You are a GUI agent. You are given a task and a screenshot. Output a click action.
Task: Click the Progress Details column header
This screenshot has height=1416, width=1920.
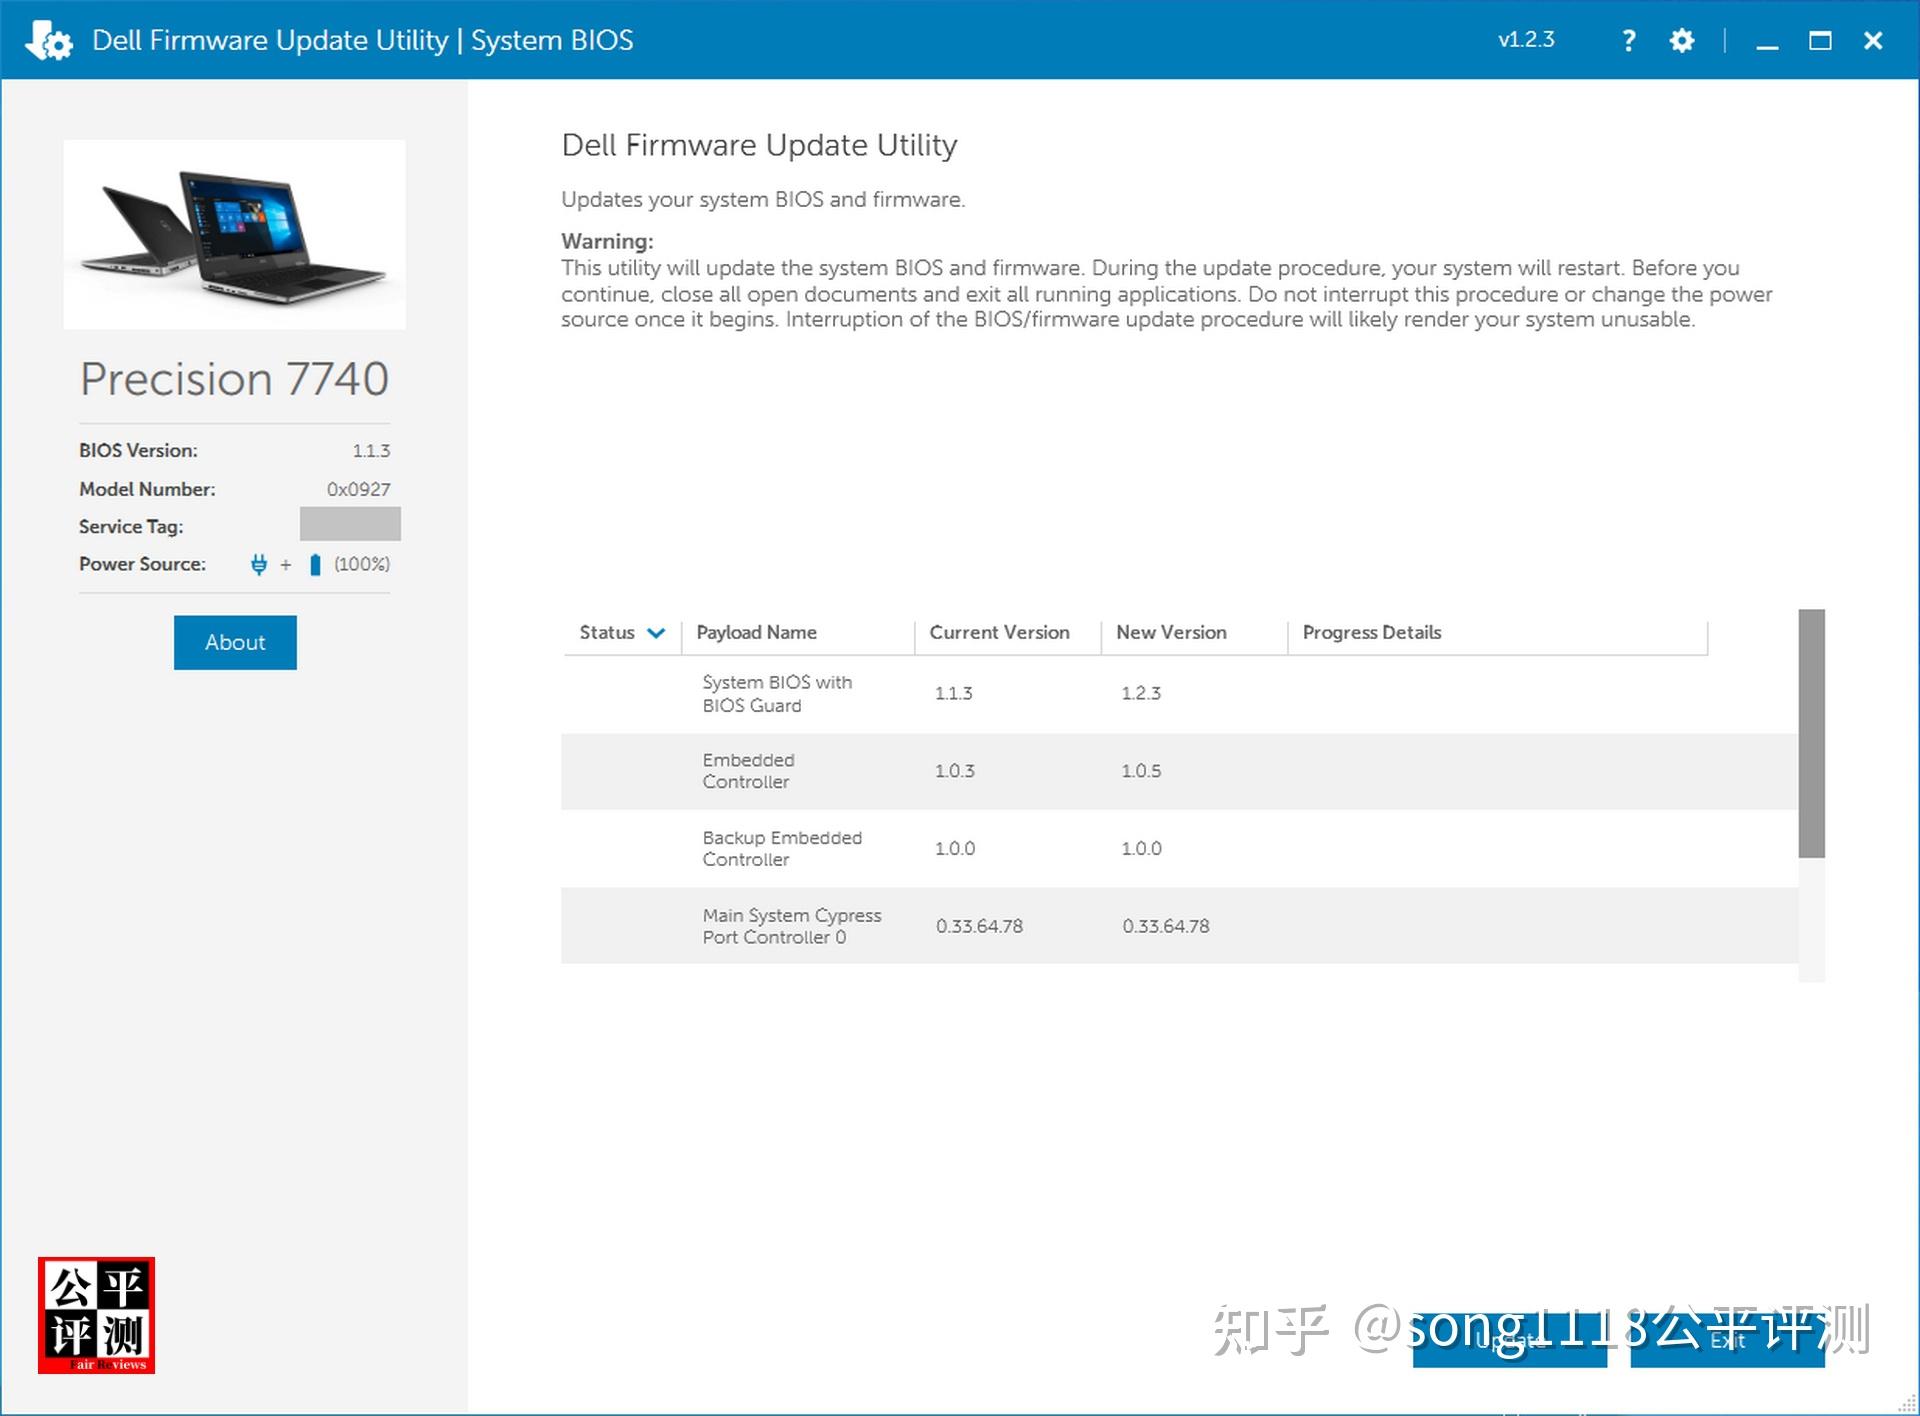[x=1371, y=633]
